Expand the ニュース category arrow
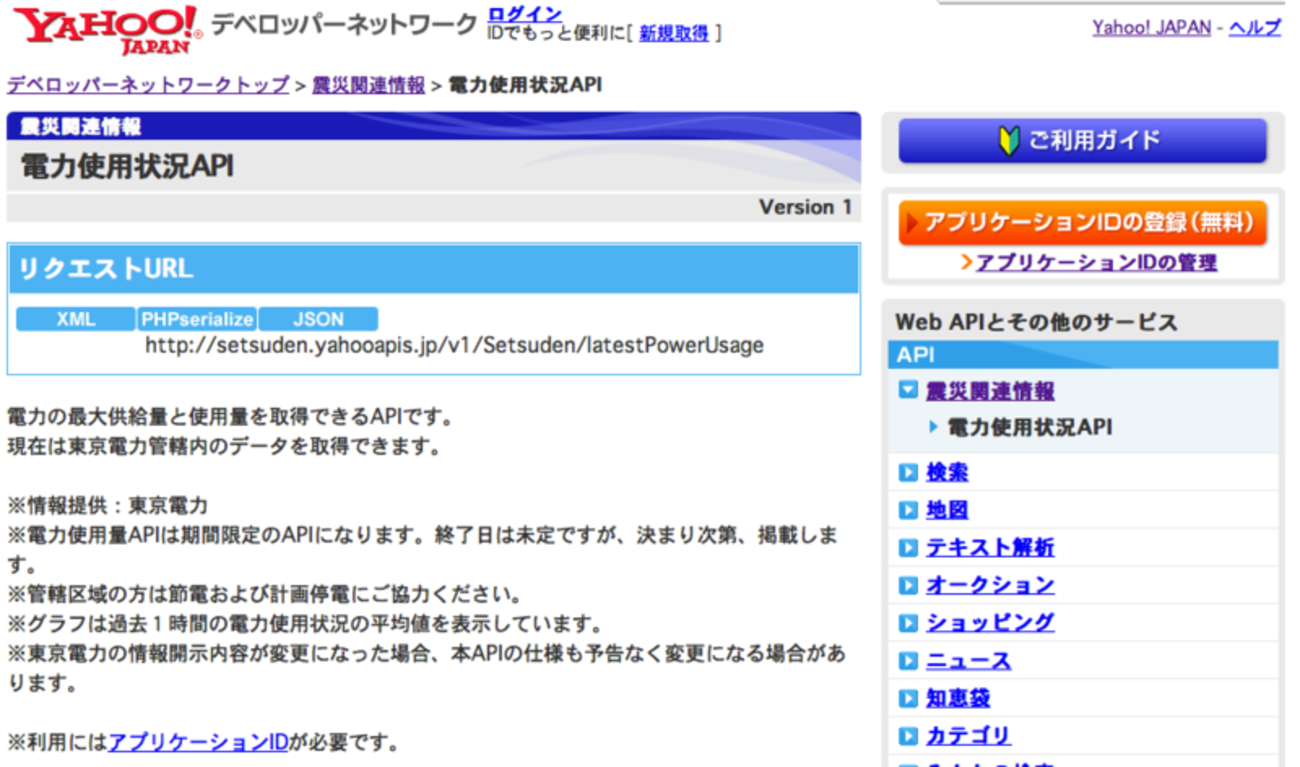This screenshot has height=767, width=1300. tap(908, 661)
